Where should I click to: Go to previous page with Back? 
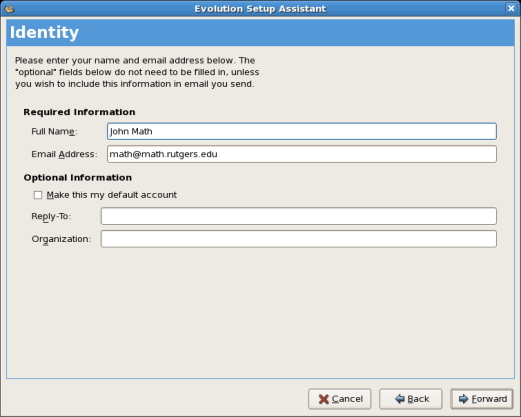[411, 399]
